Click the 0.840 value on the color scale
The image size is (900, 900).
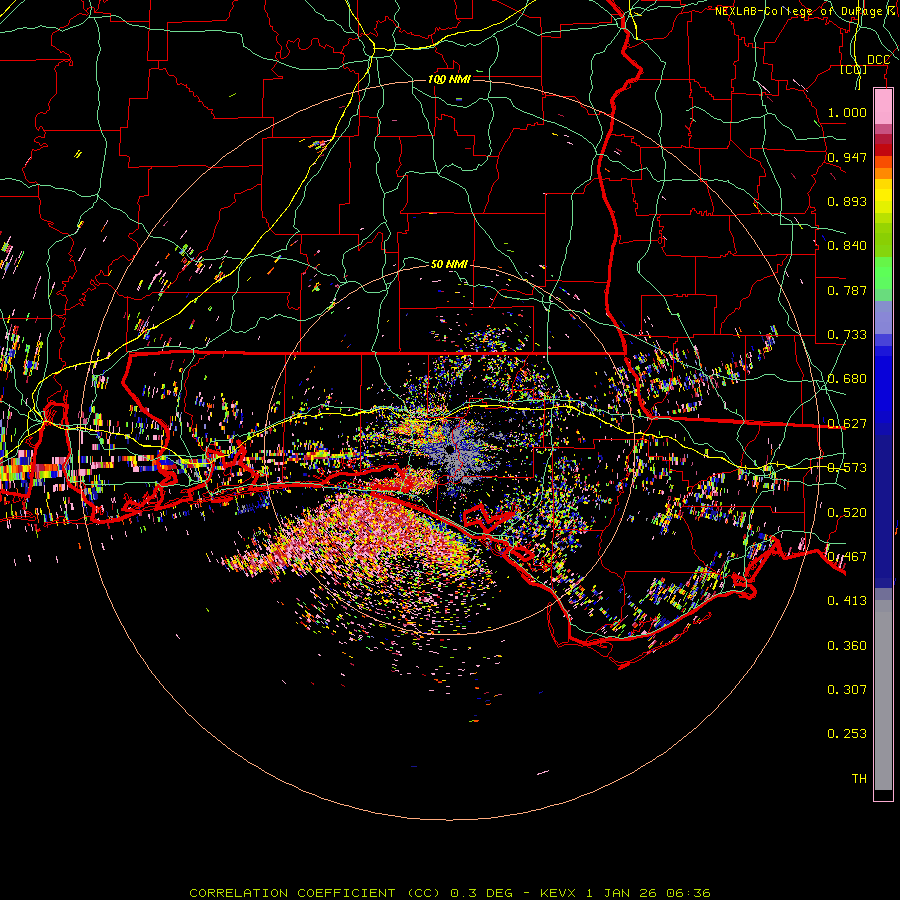pos(847,246)
